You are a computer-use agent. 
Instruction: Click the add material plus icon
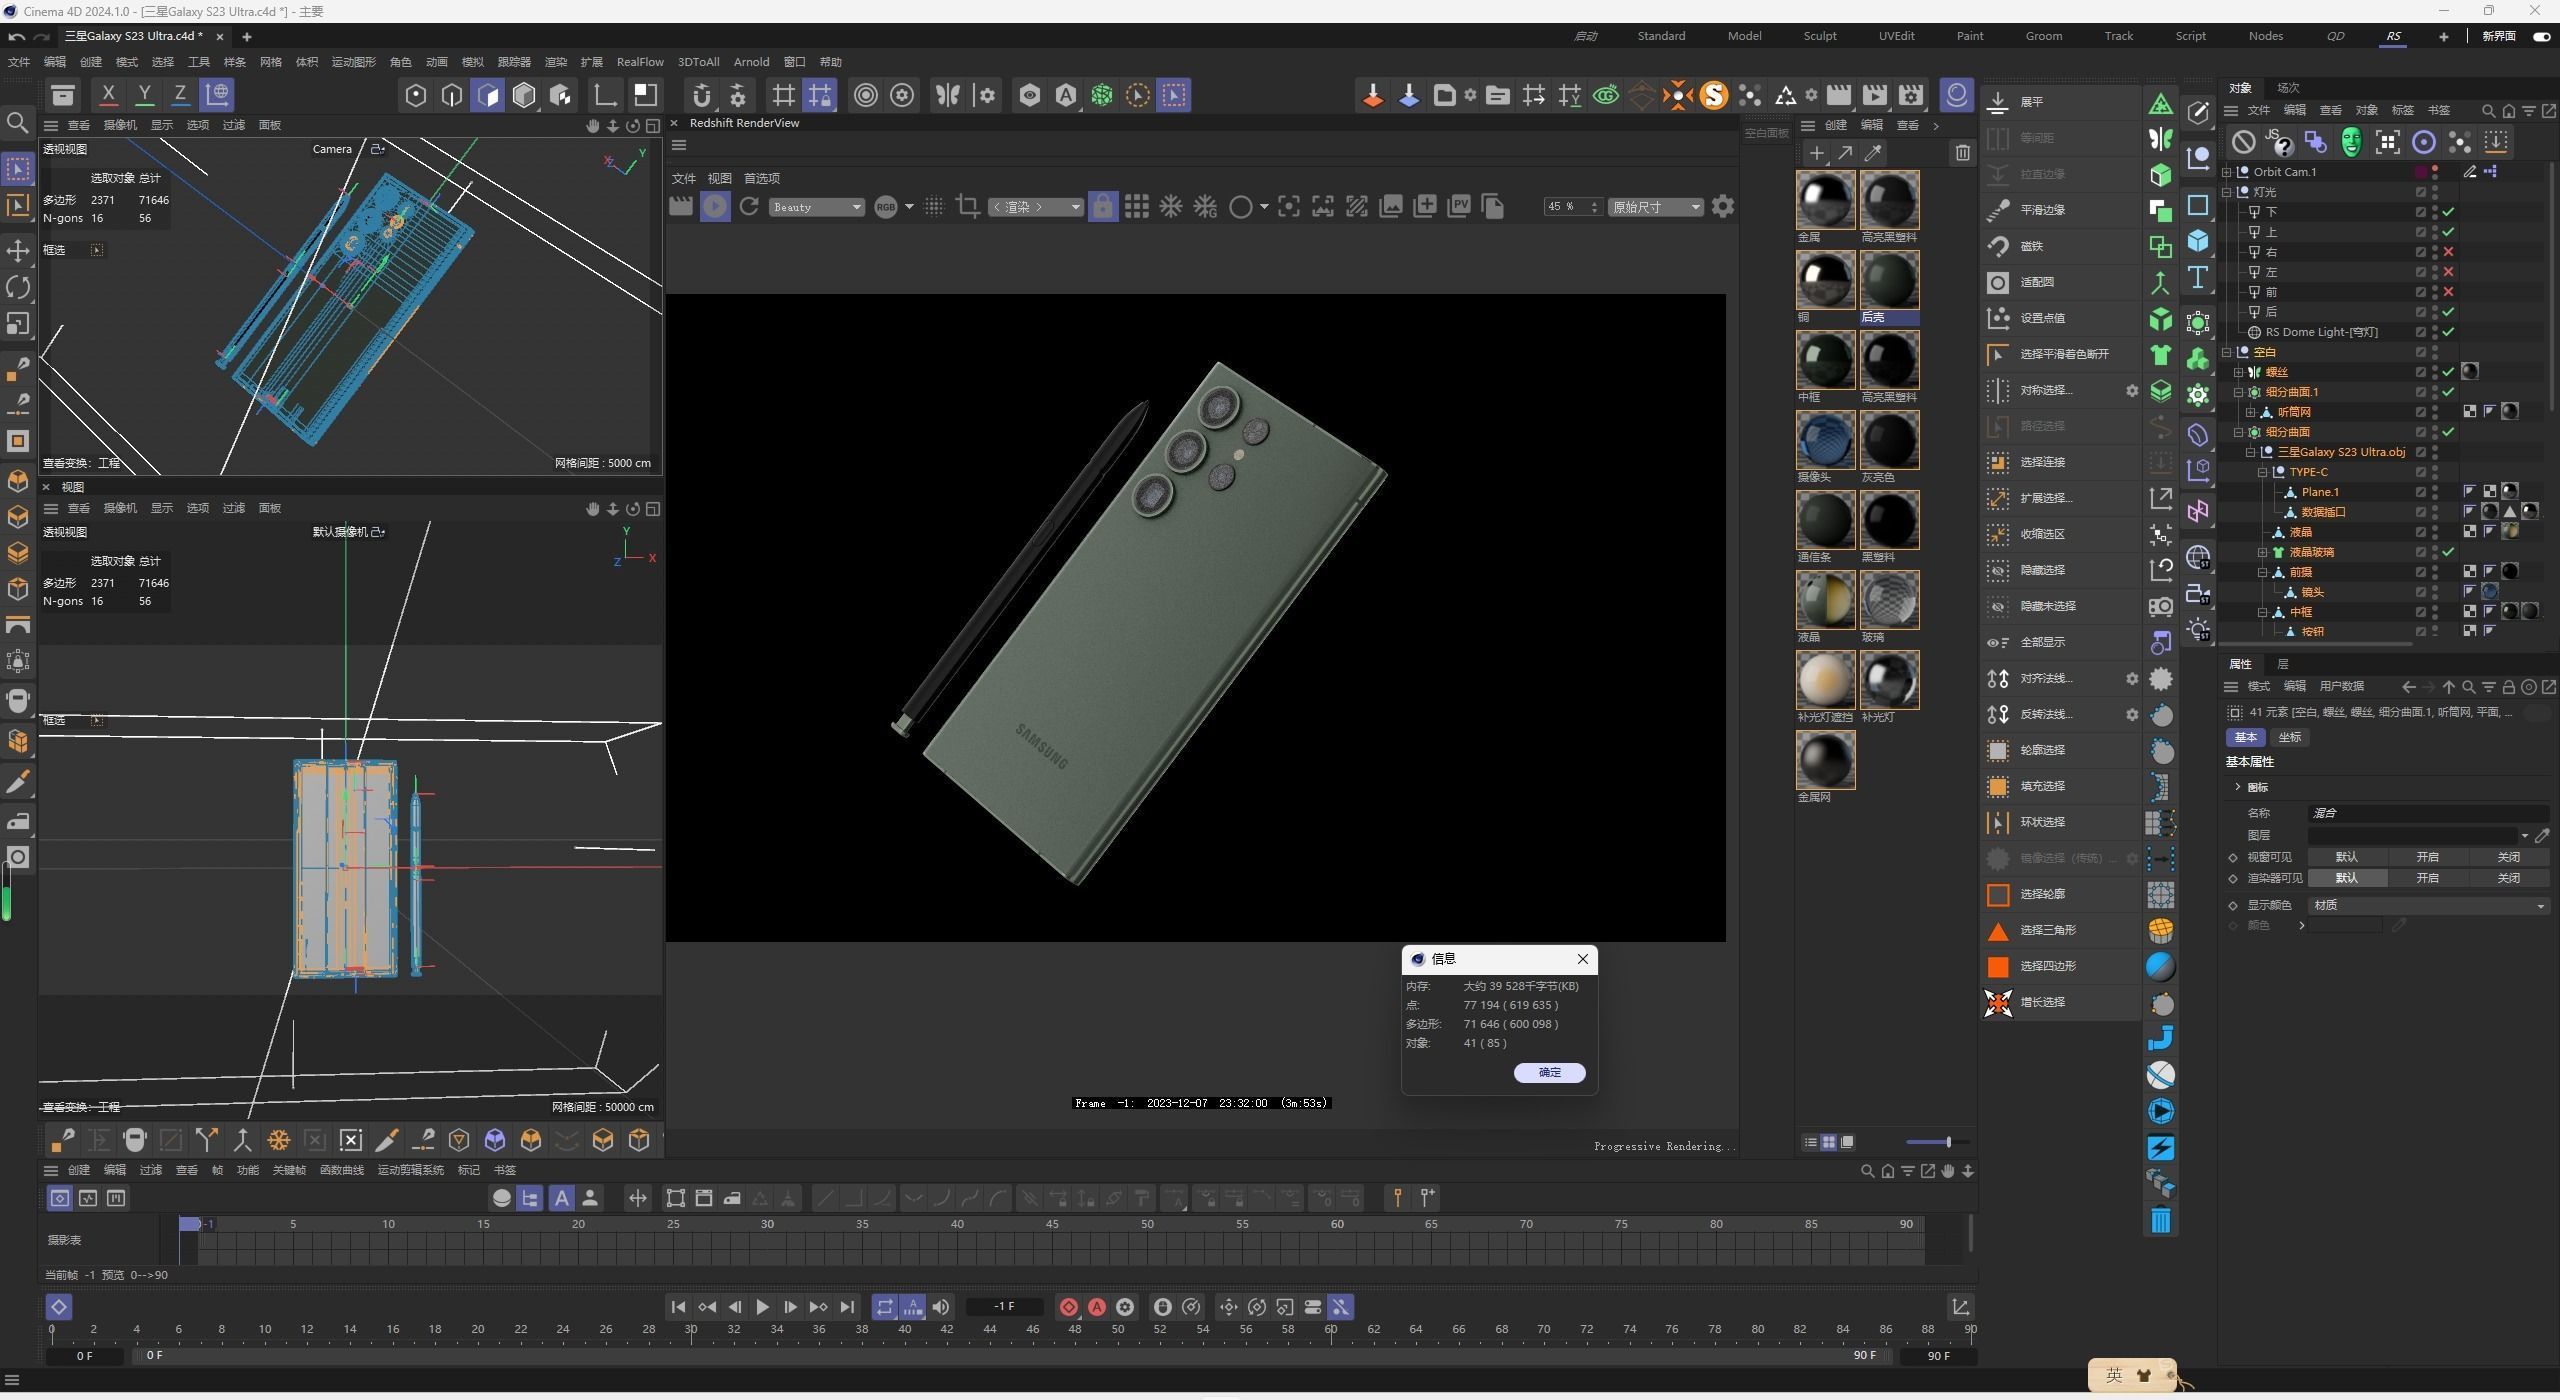[1816, 153]
